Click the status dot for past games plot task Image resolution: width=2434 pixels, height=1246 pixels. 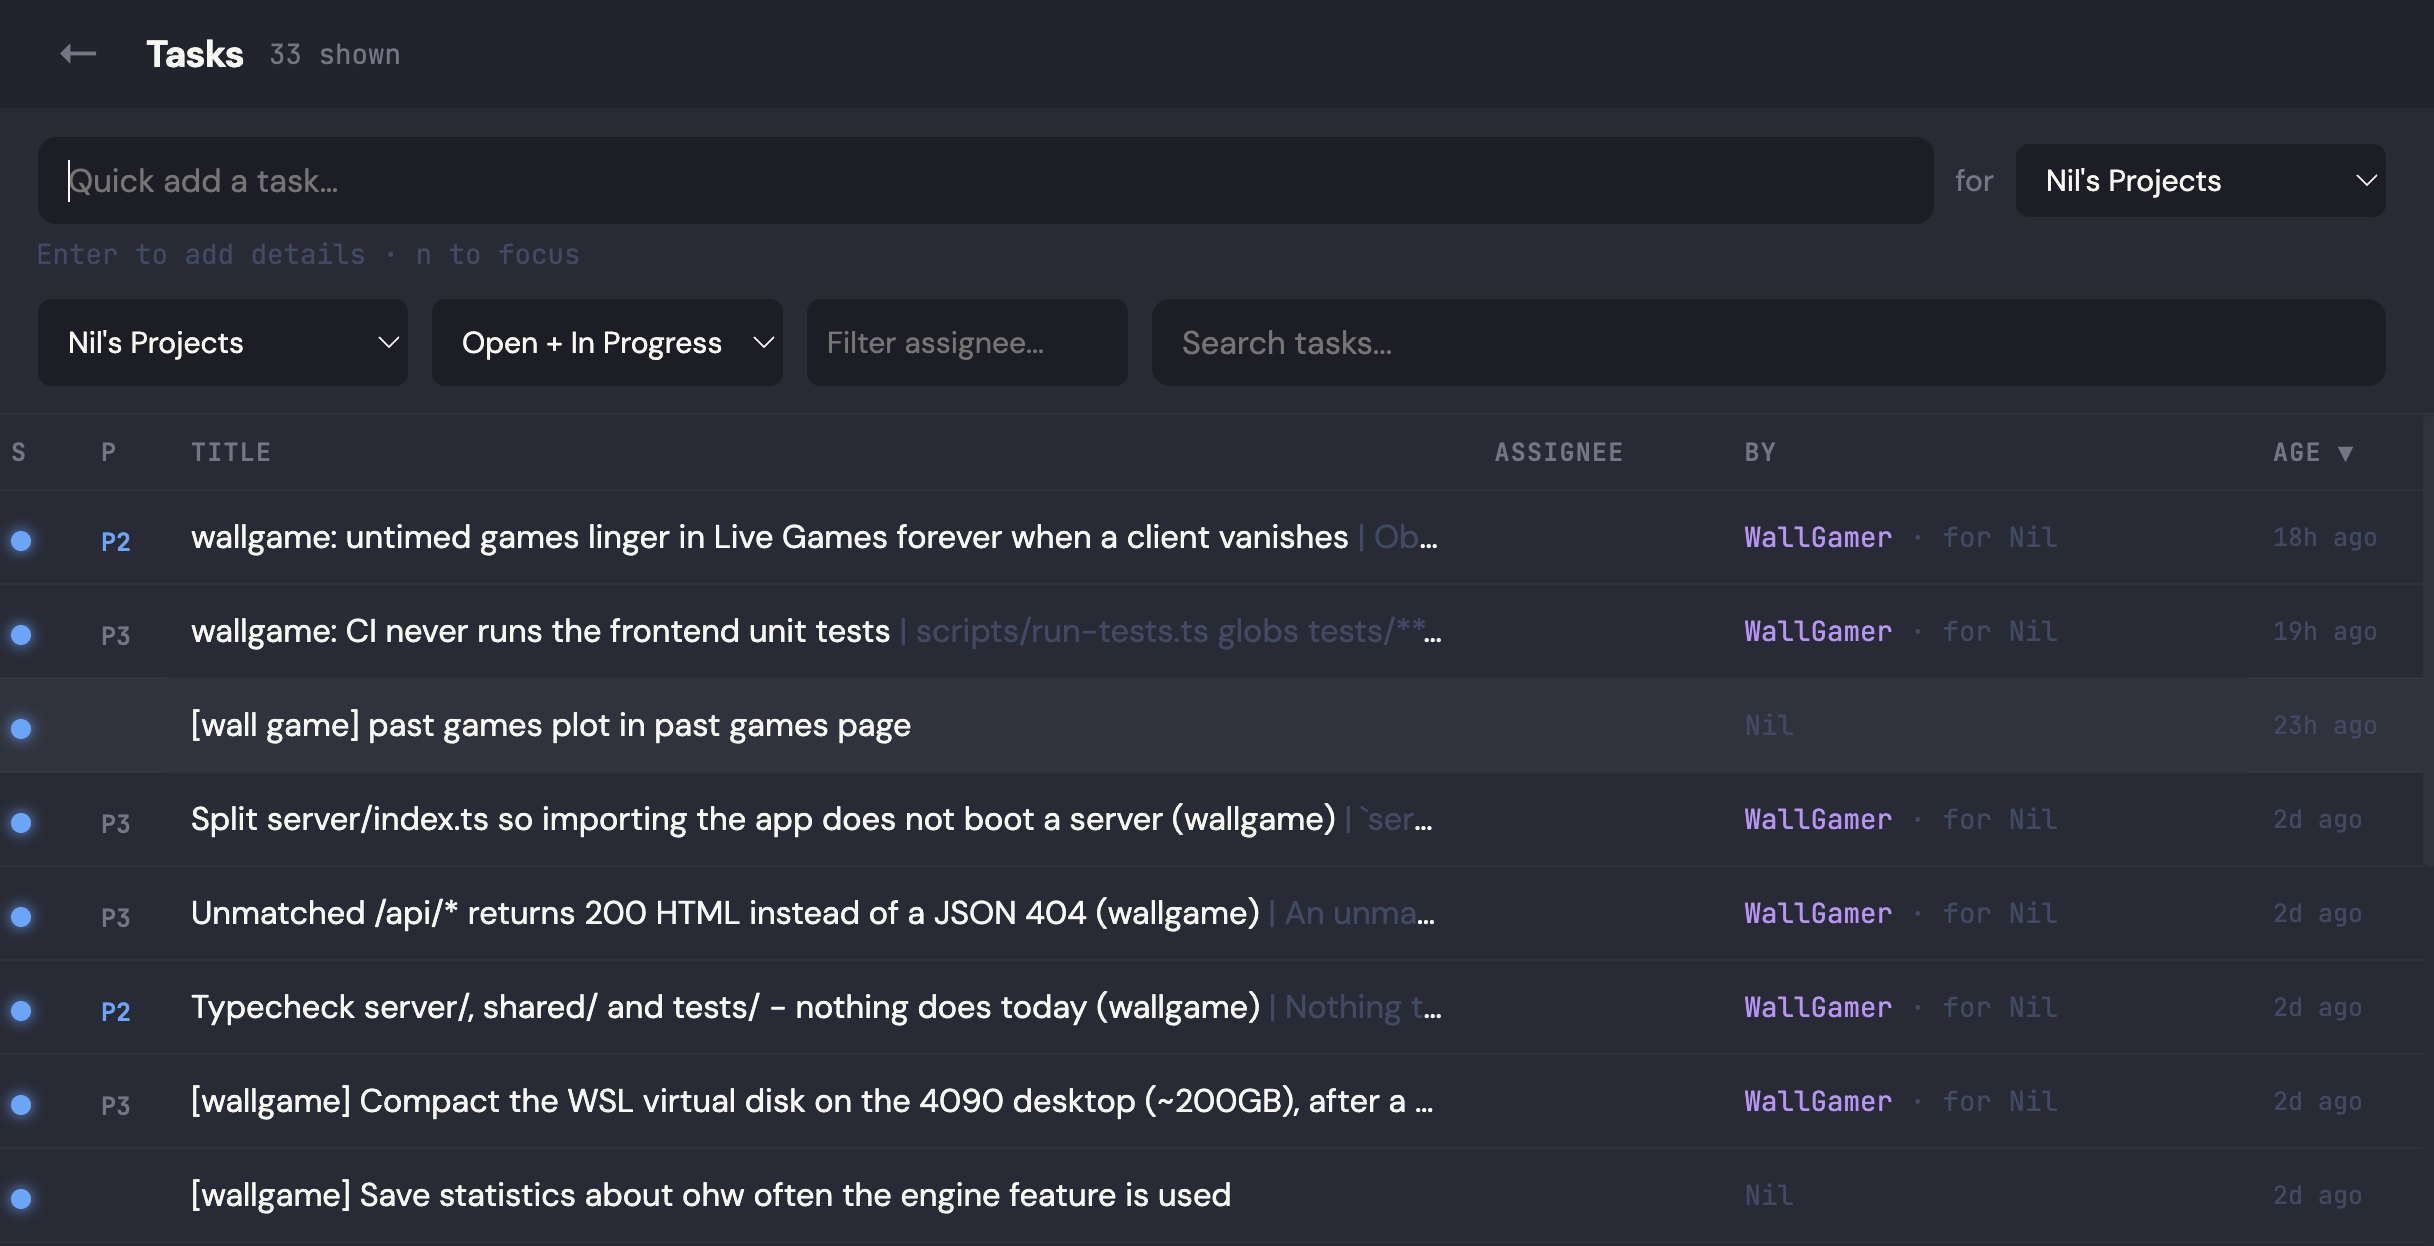(21, 729)
